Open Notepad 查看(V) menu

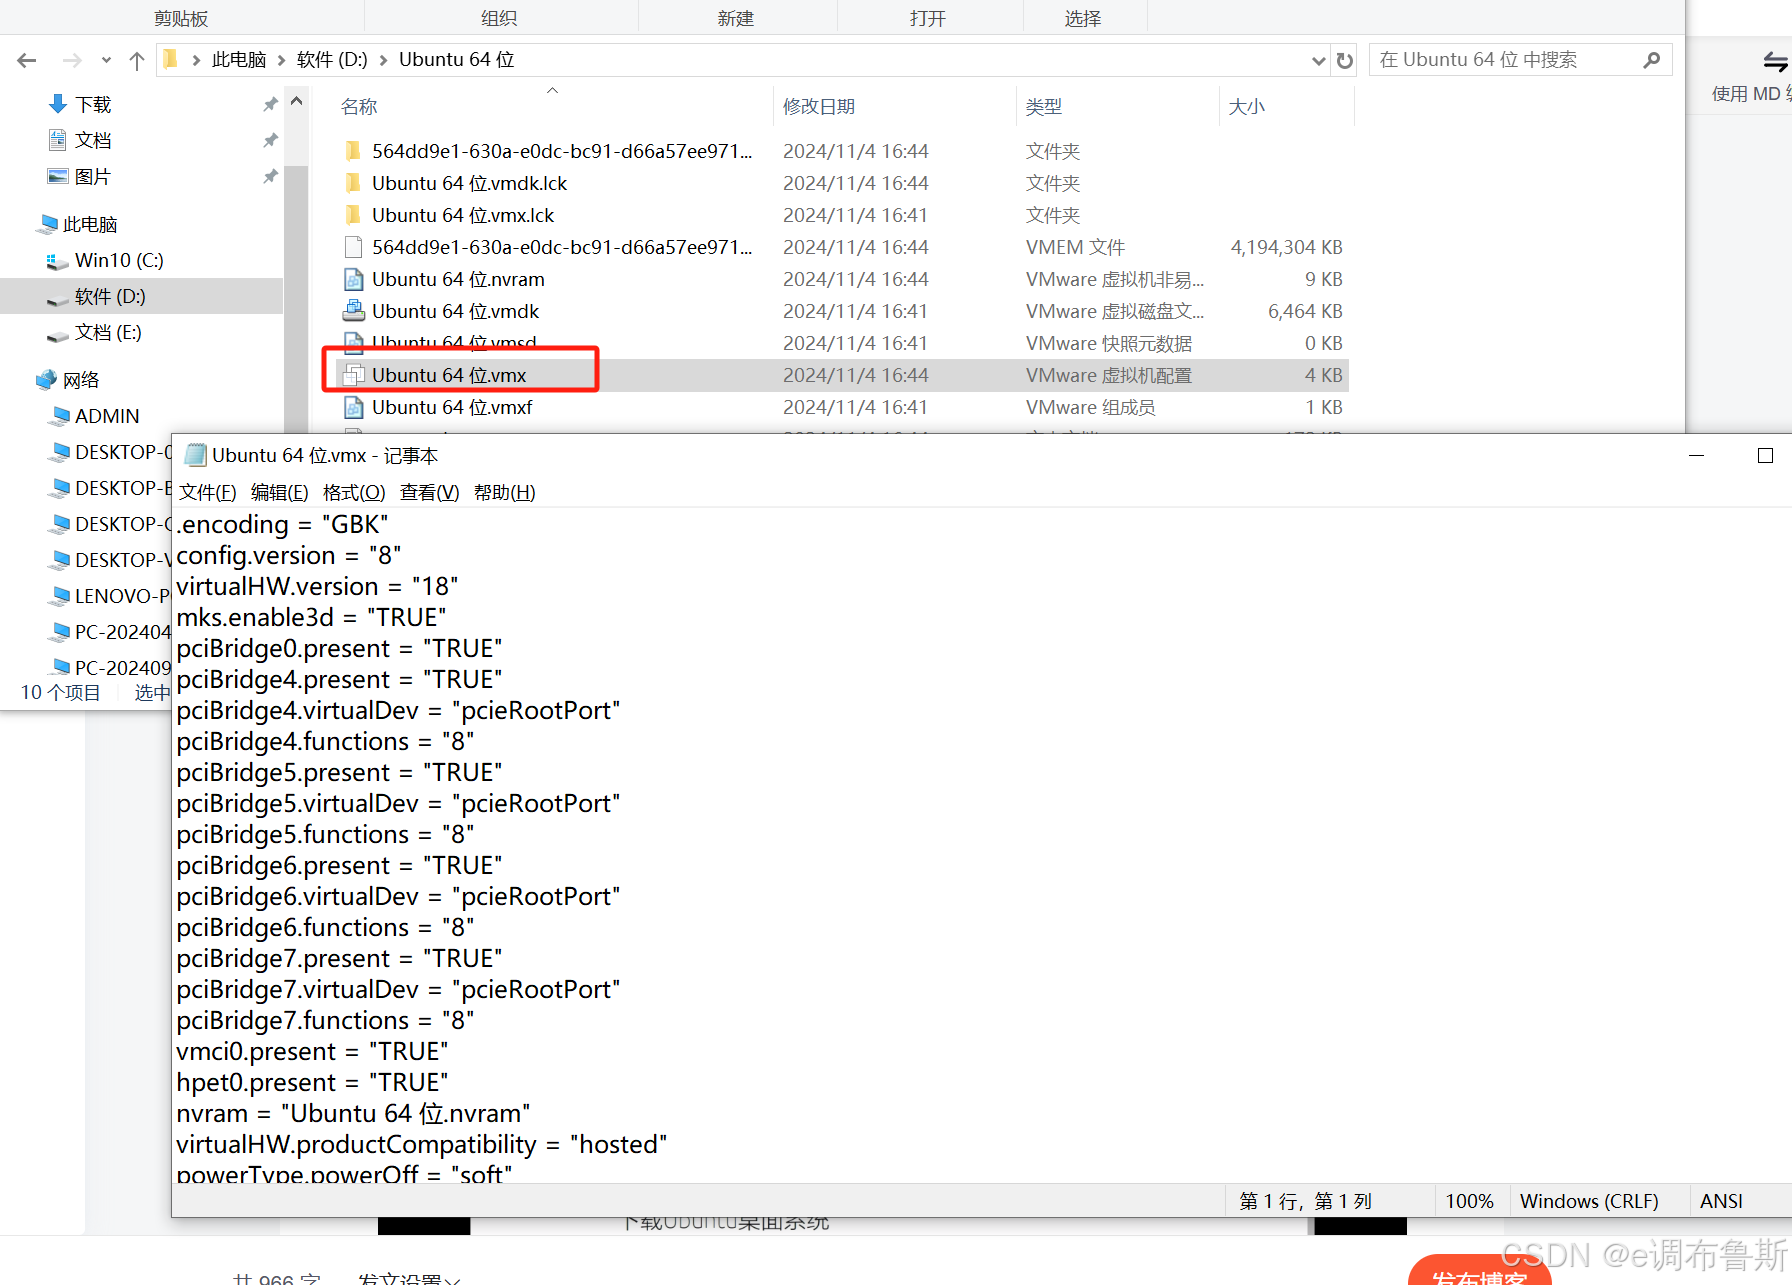tap(429, 492)
